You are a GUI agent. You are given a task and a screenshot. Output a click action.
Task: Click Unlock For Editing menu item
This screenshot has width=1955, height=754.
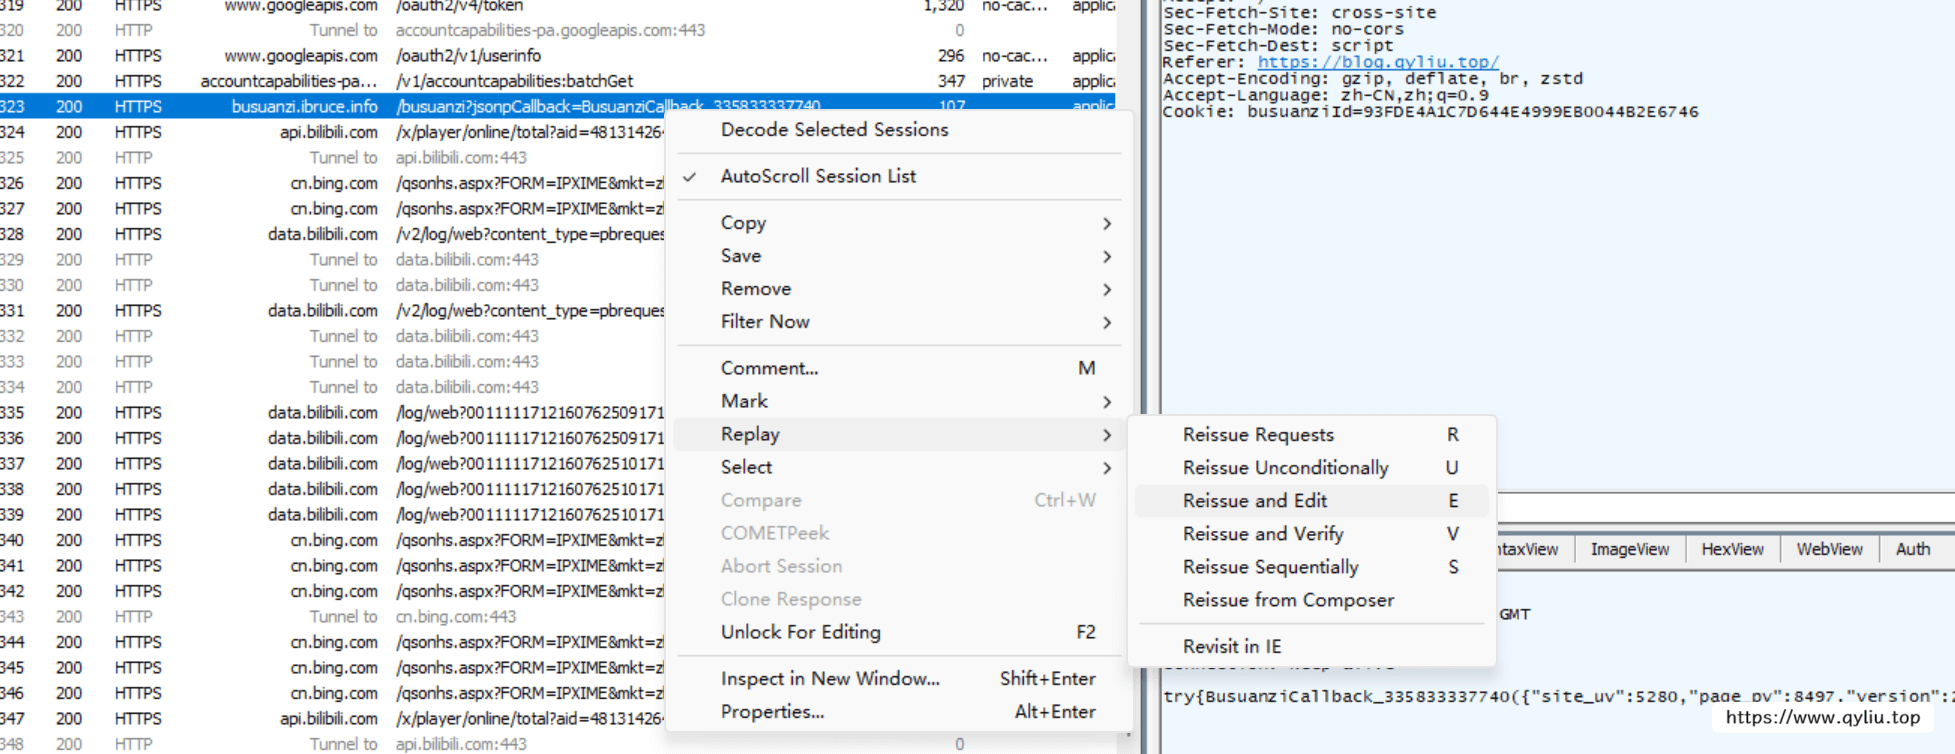[x=800, y=632]
